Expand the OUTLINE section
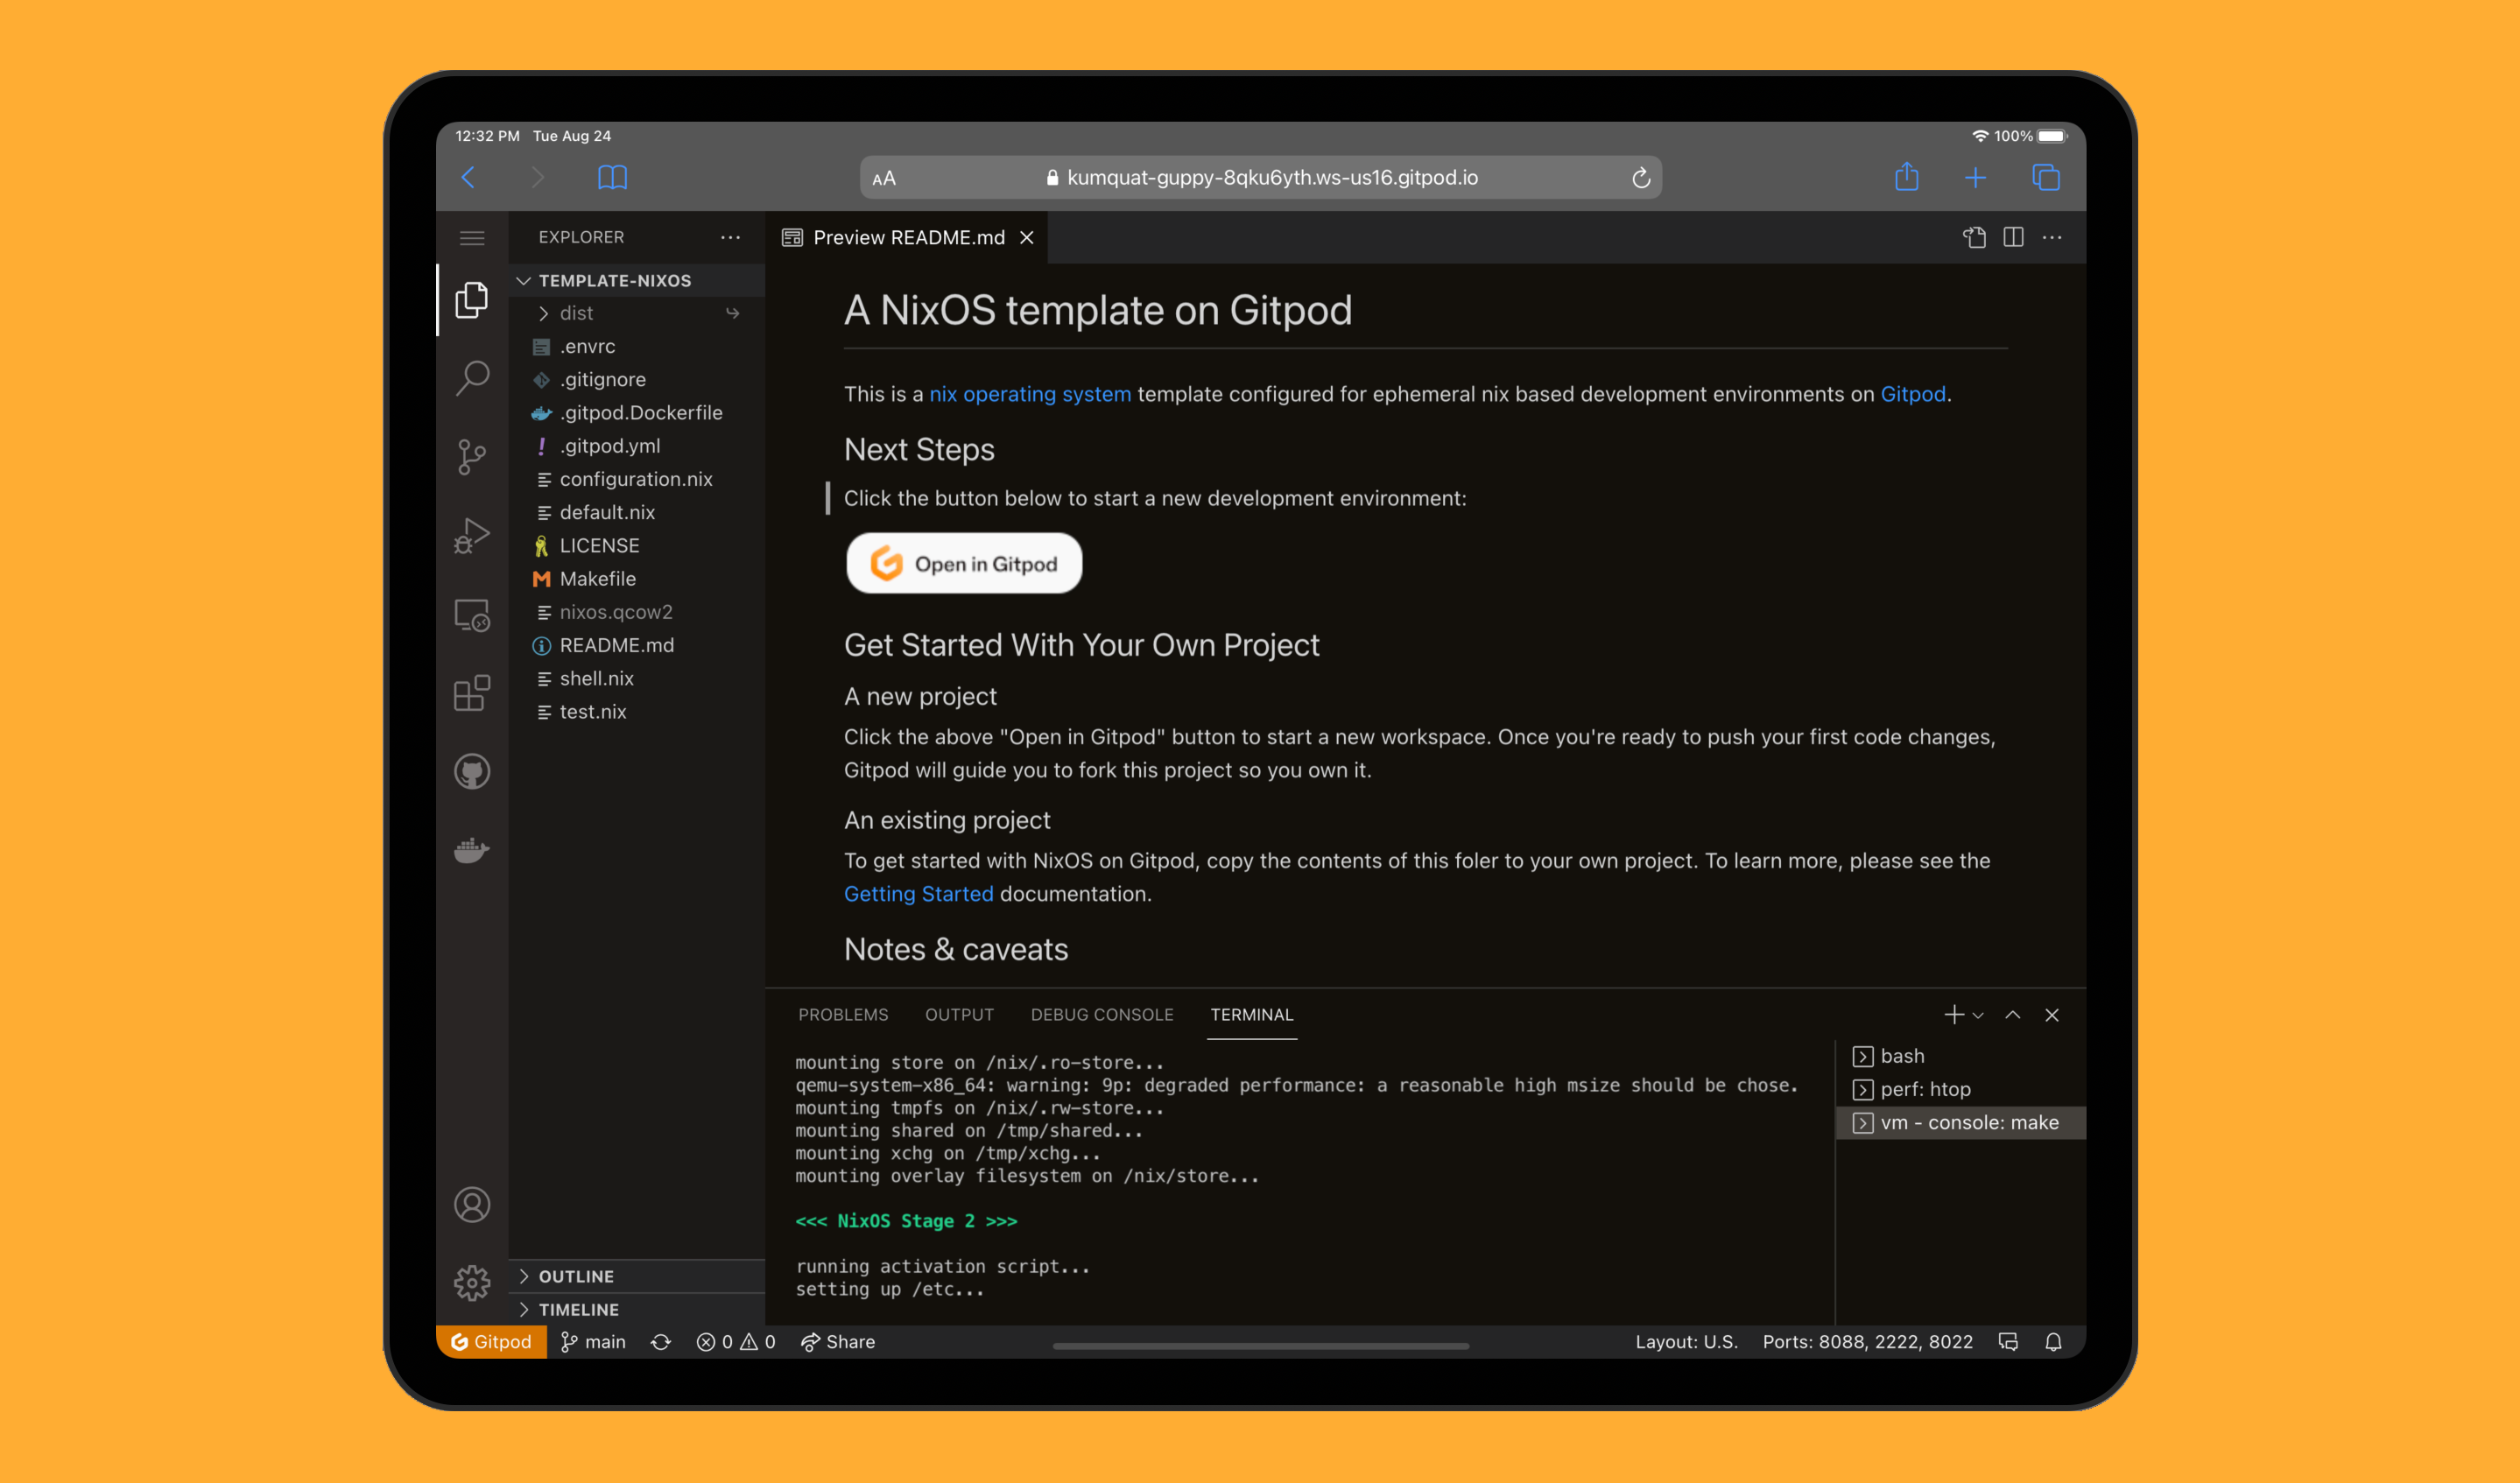2520x1483 pixels. [576, 1276]
